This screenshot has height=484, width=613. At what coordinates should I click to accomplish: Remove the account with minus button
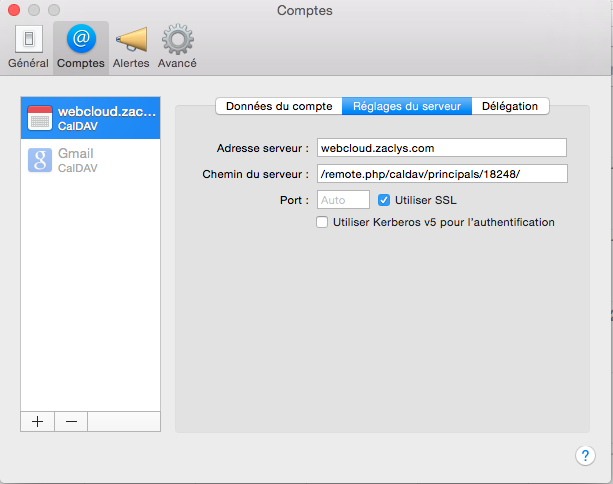coord(71,421)
